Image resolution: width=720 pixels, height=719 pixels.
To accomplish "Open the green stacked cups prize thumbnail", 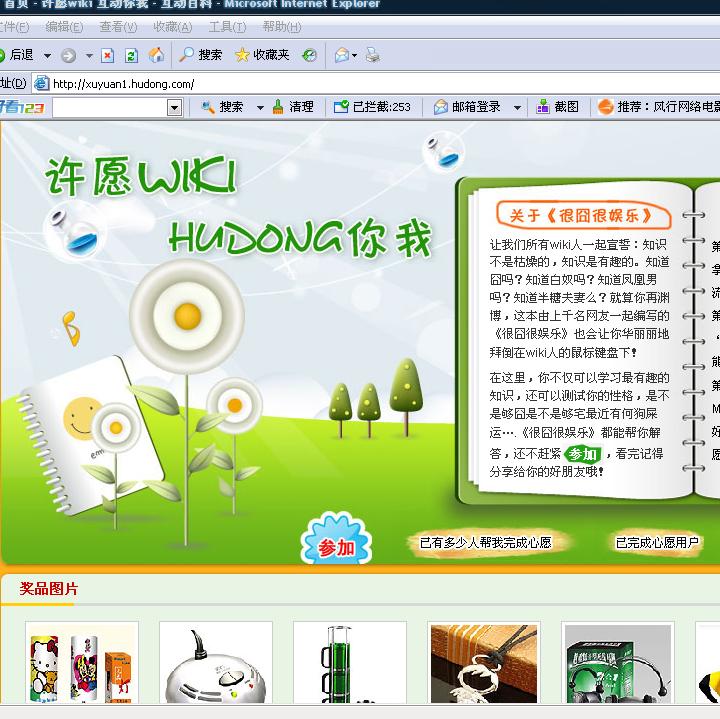I will tap(350, 663).
